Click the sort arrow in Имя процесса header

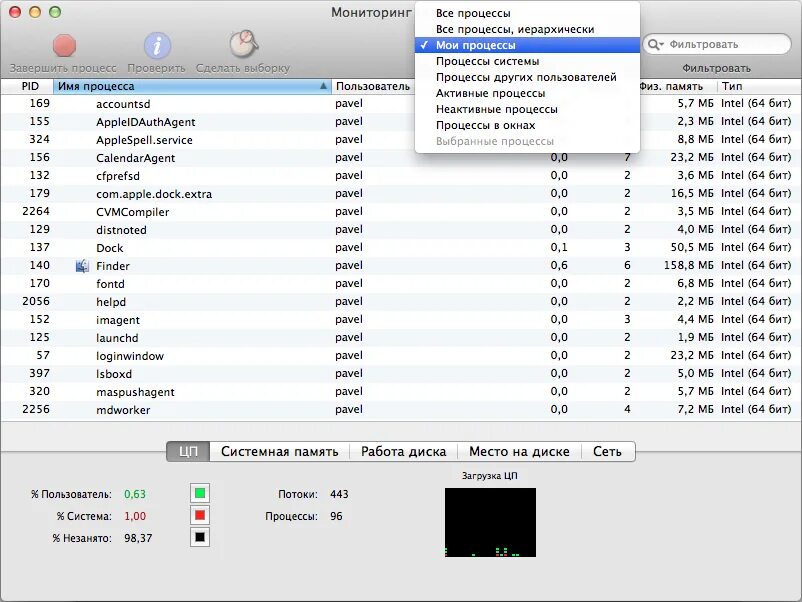[323, 86]
